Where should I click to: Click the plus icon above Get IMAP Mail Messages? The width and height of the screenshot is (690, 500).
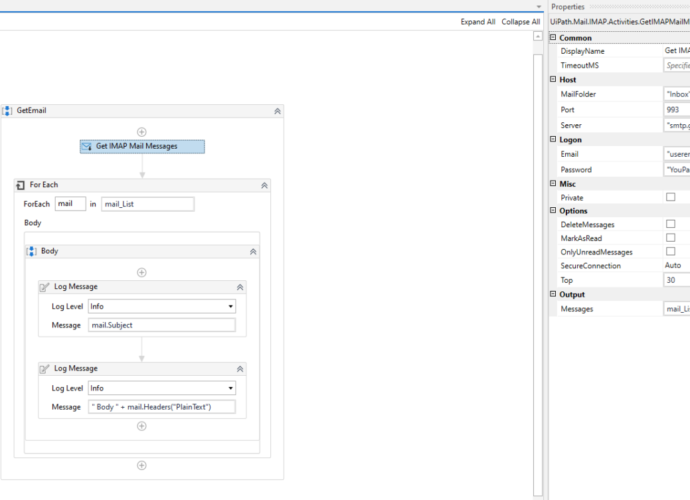[142, 131]
